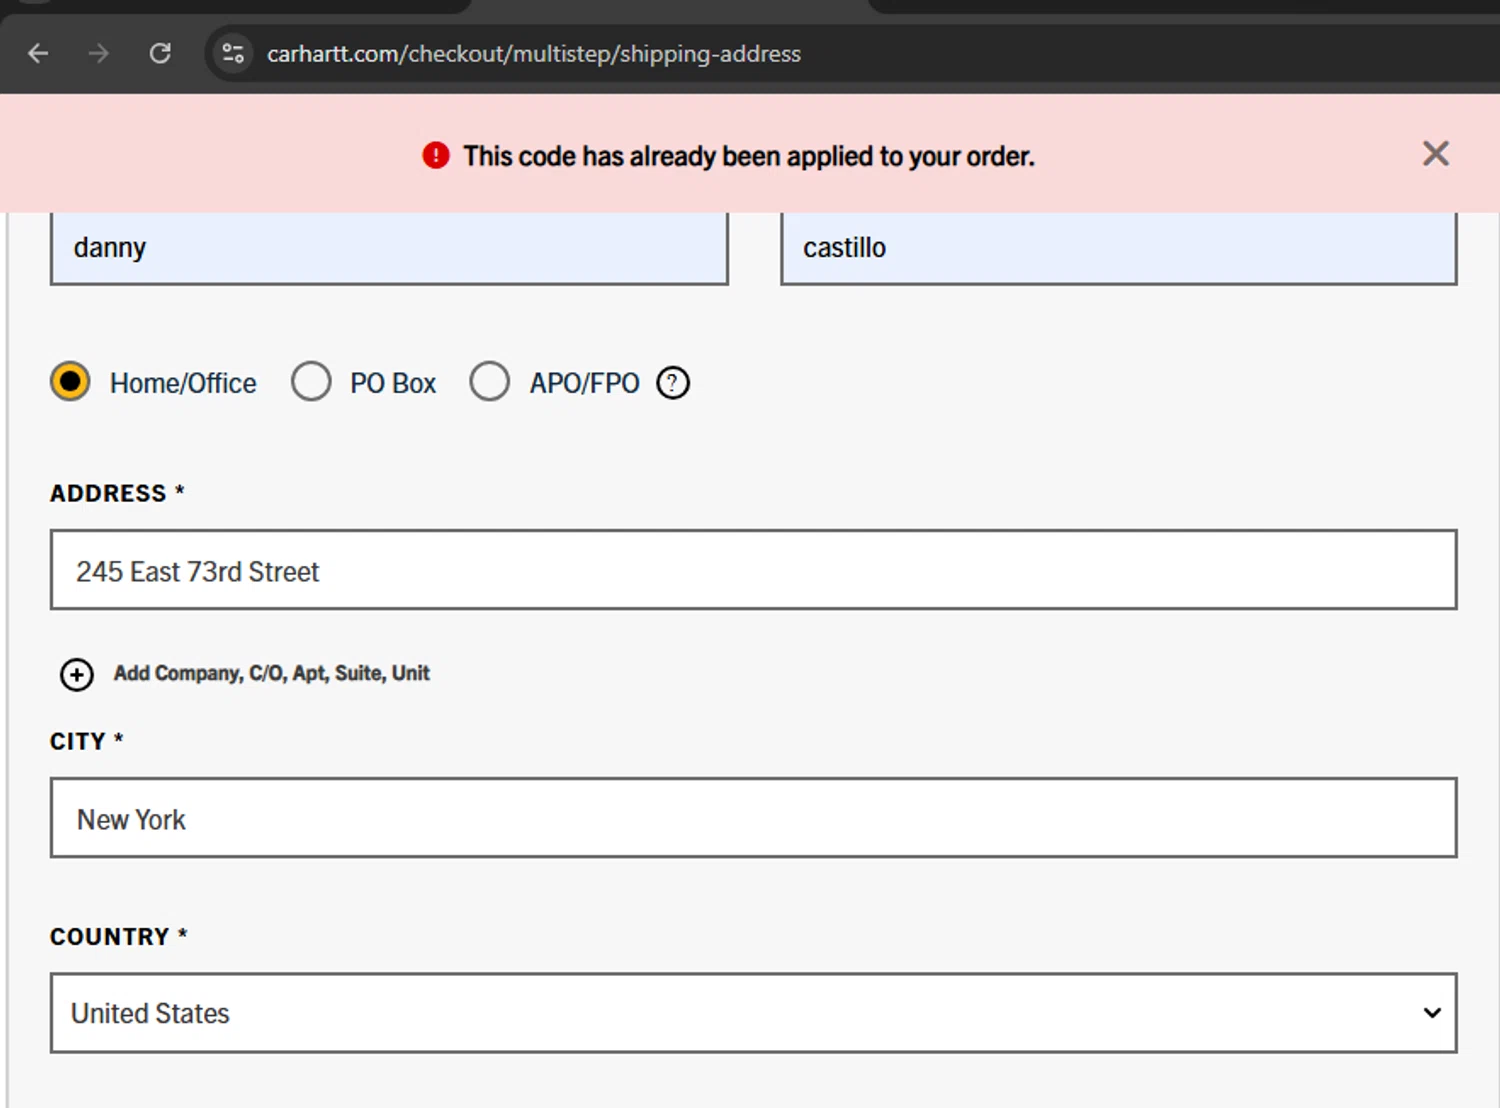Click the carhartt.com URL in address bar

(533, 54)
